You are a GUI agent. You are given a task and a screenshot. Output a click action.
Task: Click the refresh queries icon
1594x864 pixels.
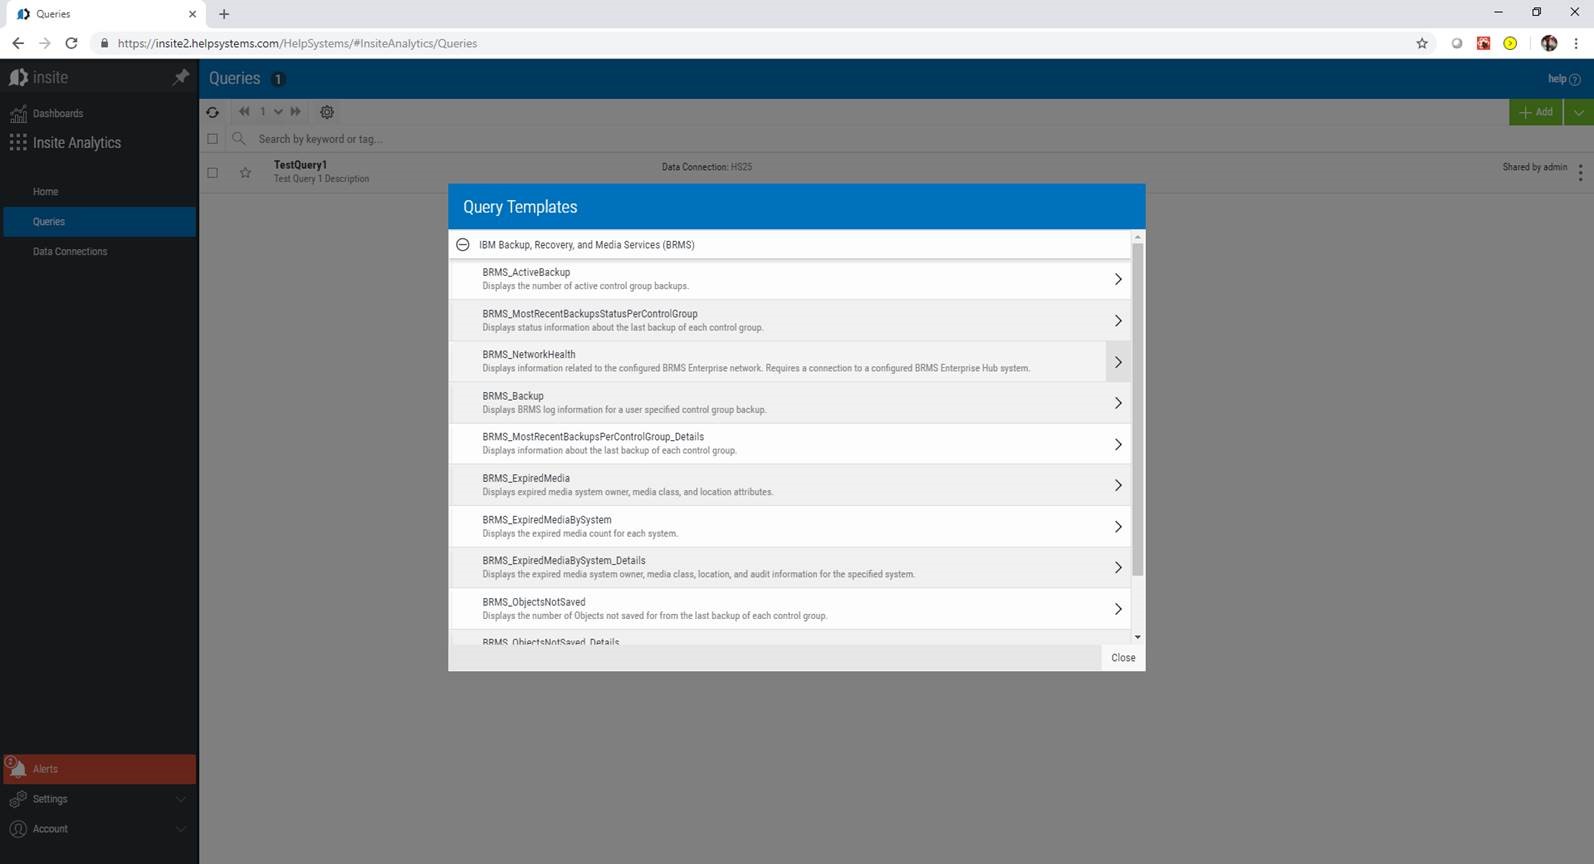click(x=213, y=112)
